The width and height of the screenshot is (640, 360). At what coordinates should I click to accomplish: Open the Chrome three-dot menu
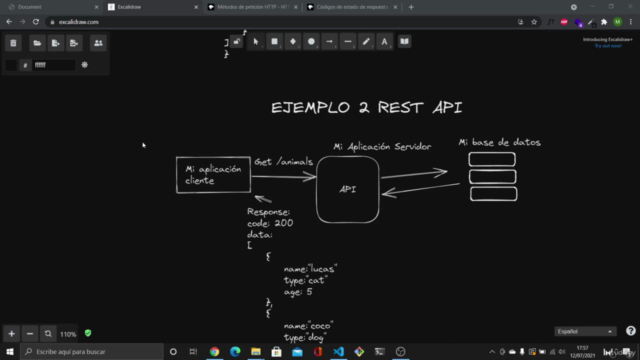click(x=631, y=22)
